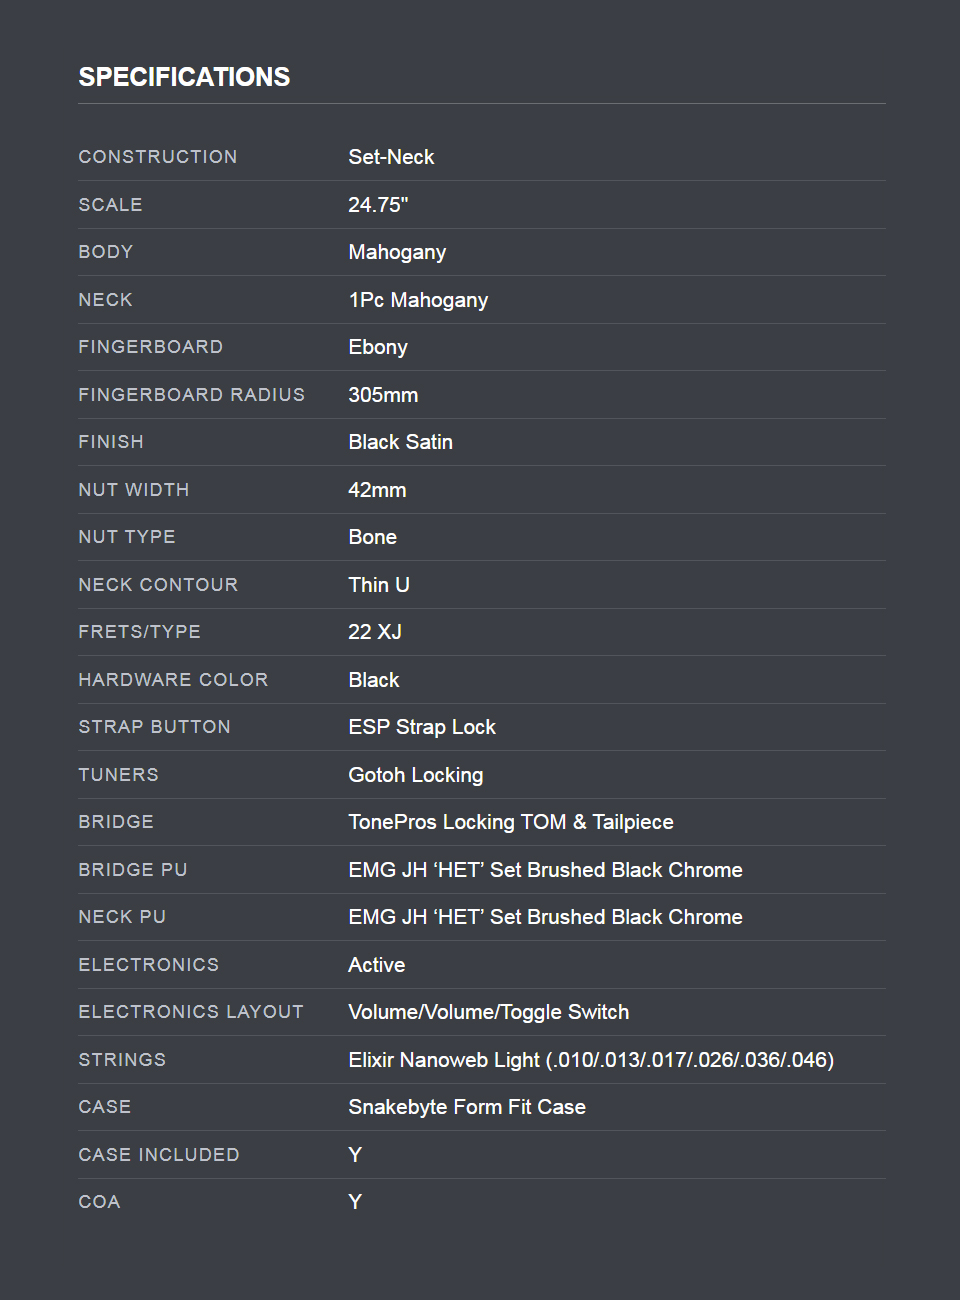Click the Gotoh Locking tuners value
The height and width of the screenshot is (1300, 960).
coord(416,775)
